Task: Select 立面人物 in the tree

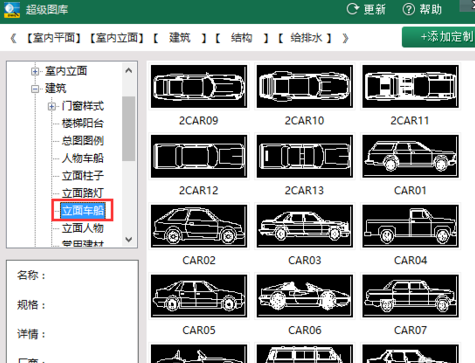Action: pyautogui.click(x=83, y=228)
